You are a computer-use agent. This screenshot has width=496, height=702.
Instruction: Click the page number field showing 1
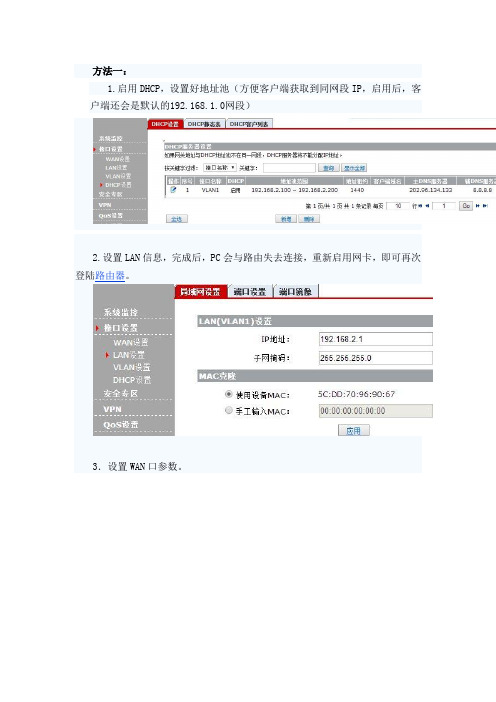tap(444, 206)
